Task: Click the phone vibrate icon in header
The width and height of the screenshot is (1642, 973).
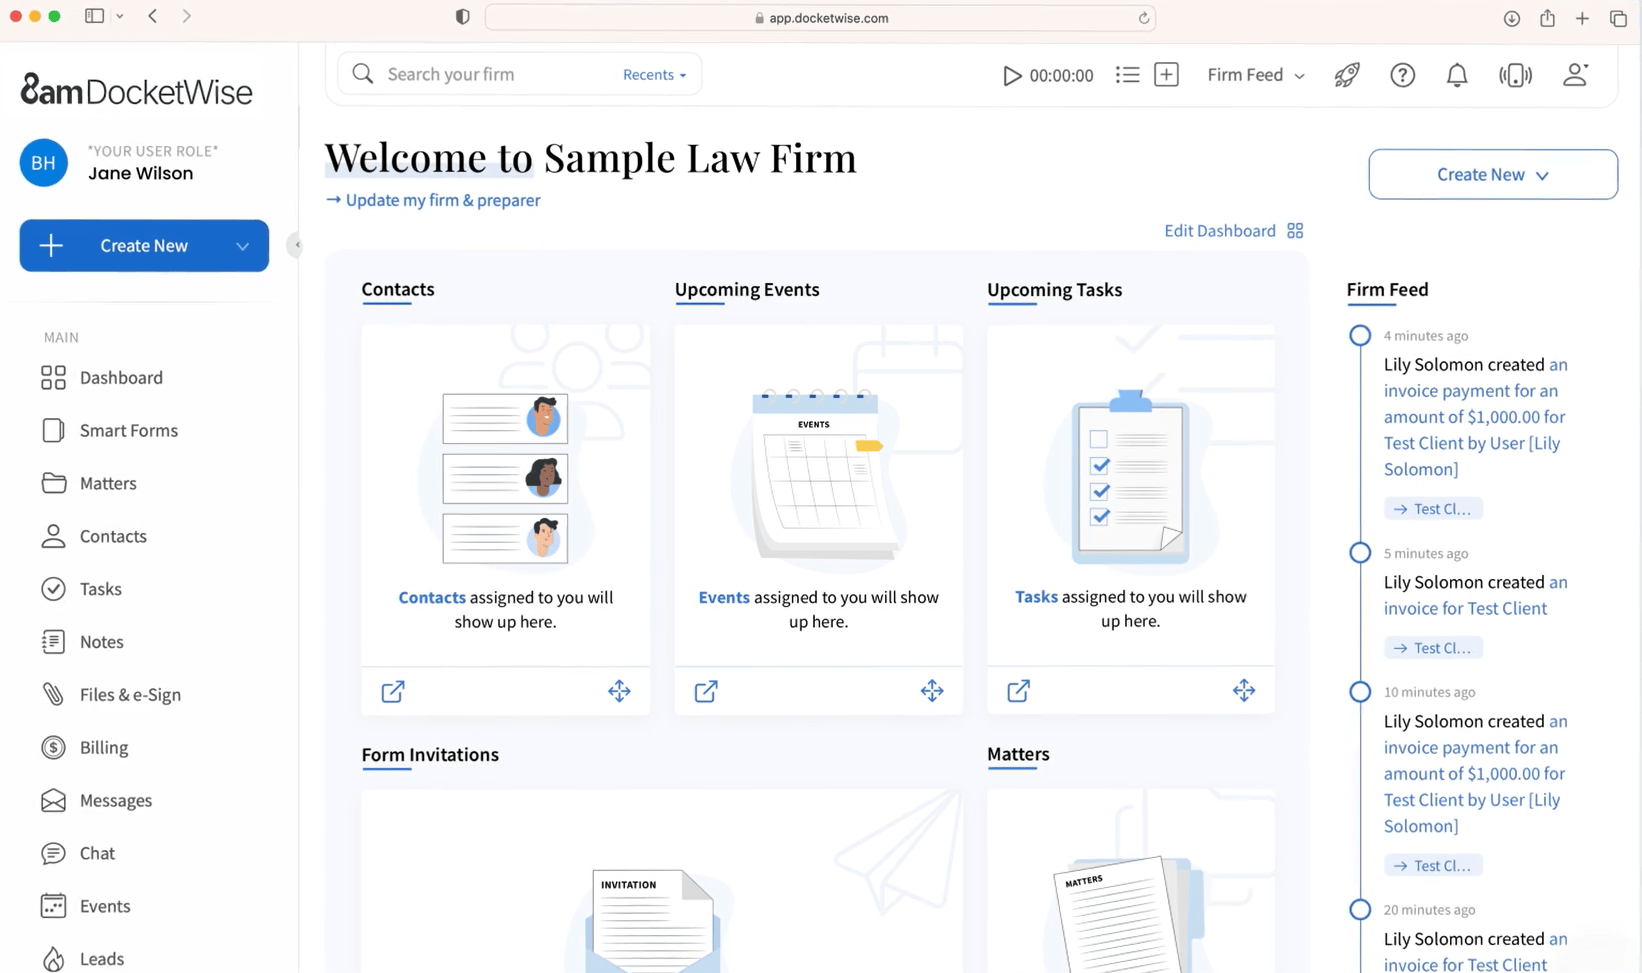Action: tap(1515, 75)
